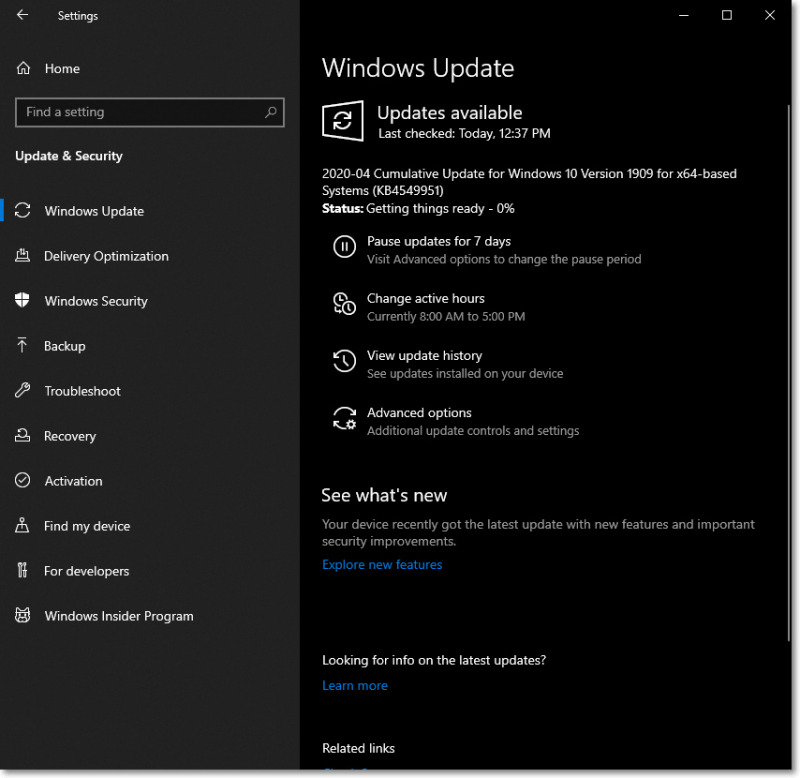Click the Advanced options gear-sync icon
The height and width of the screenshot is (778, 800).
coord(344,418)
